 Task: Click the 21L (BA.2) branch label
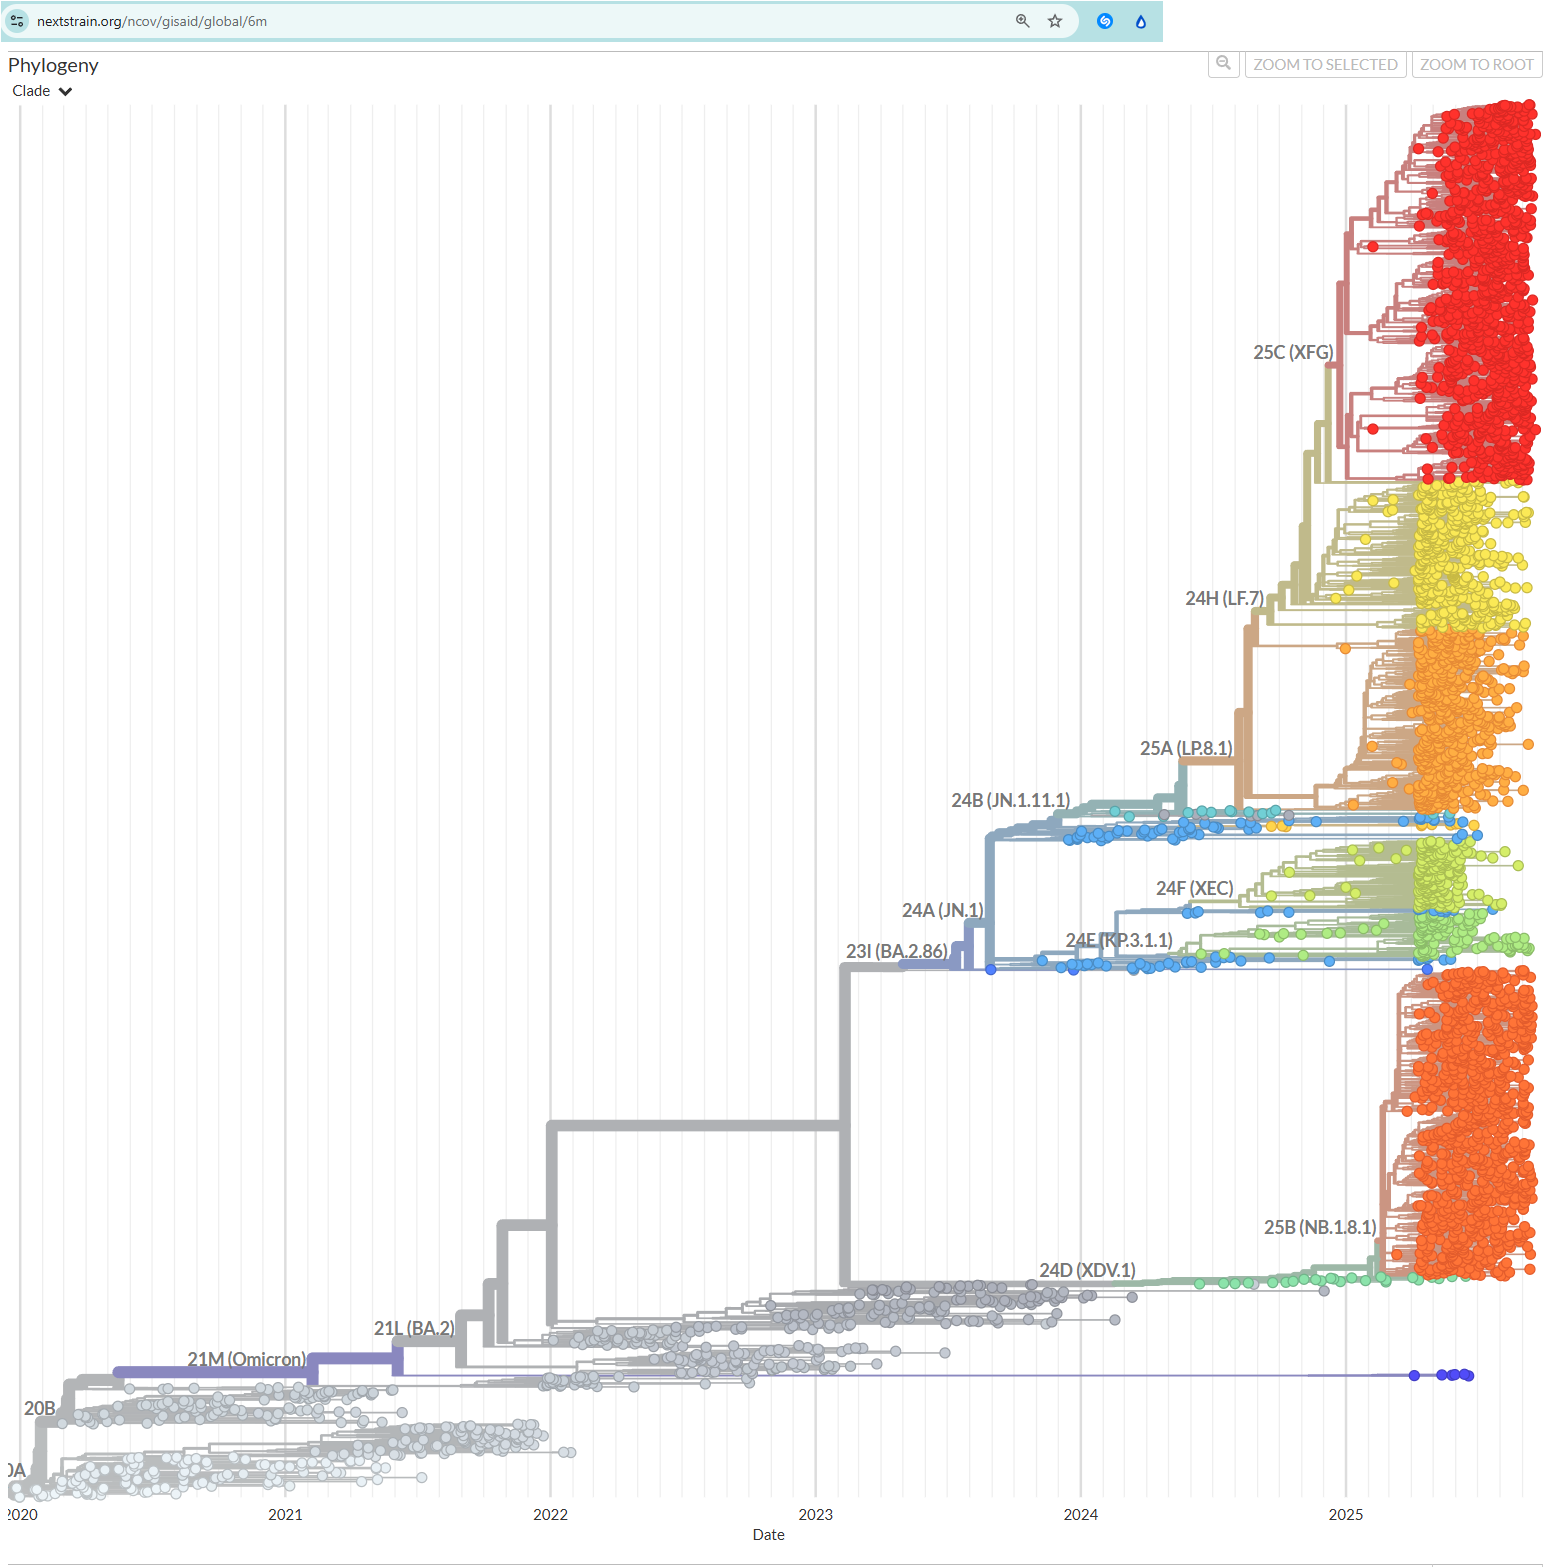[413, 1329]
